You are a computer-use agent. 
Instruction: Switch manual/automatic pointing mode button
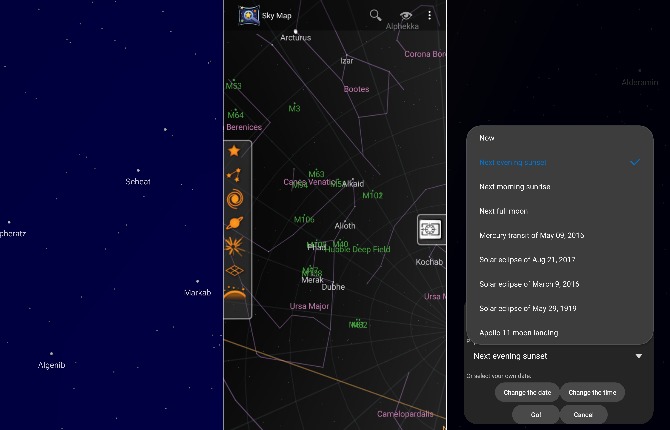(431, 230)
